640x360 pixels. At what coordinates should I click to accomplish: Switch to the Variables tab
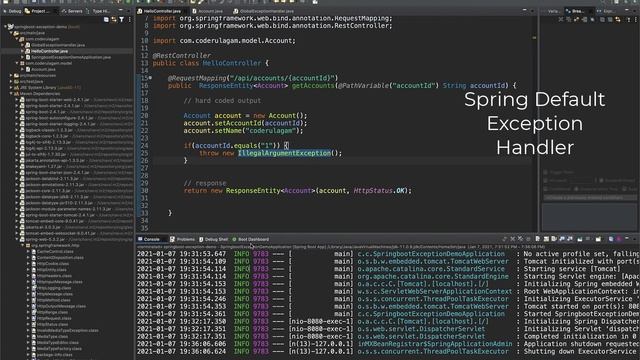tap(552, 11)
